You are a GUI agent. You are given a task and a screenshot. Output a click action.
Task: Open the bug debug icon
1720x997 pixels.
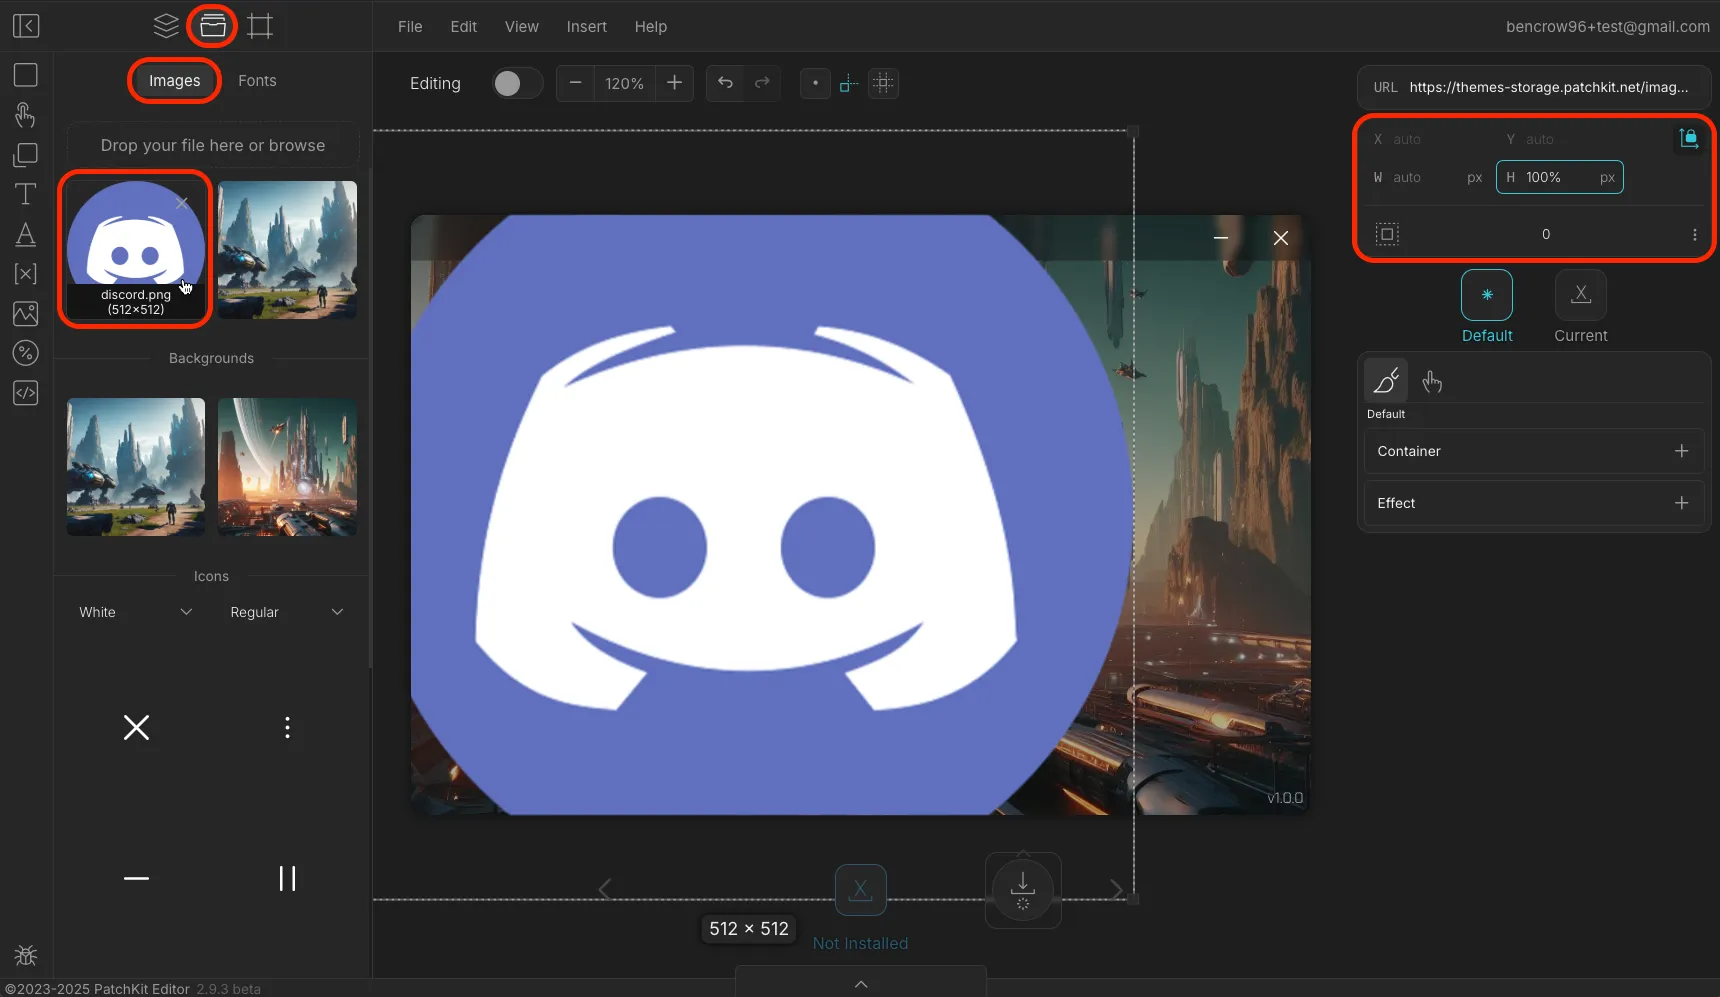tap(26, 955)
